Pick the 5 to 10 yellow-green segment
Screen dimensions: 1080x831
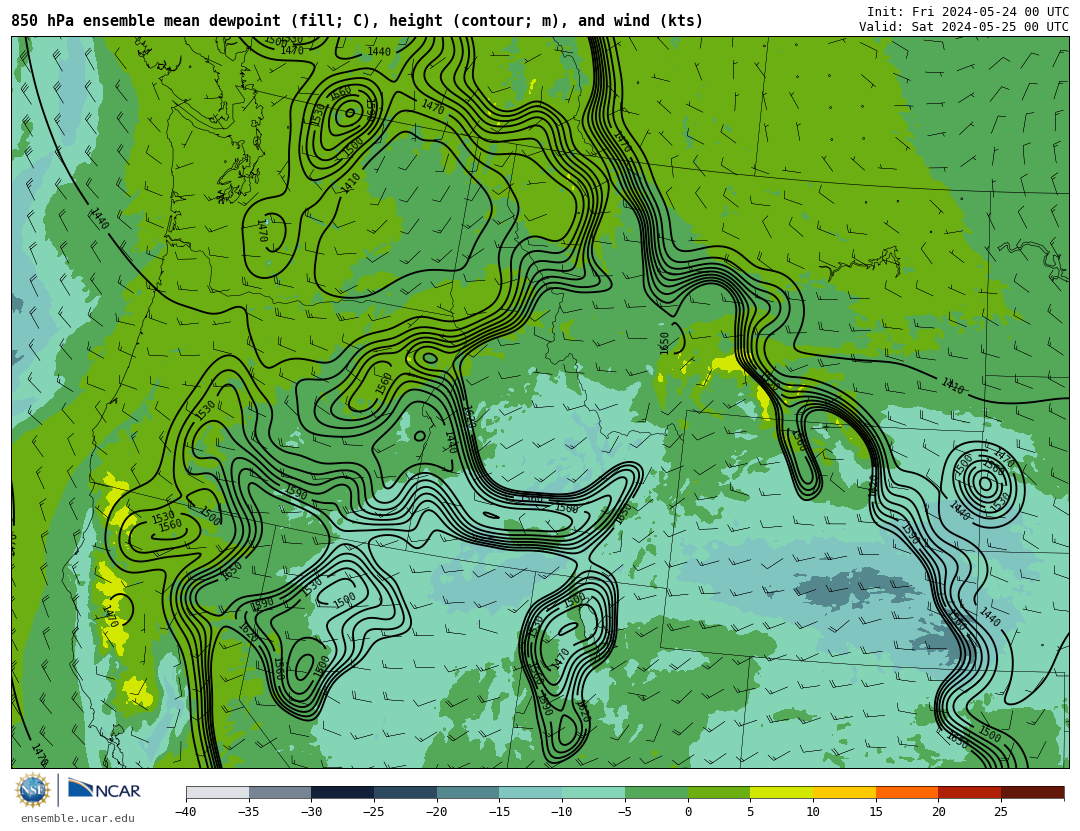(782, 792)
